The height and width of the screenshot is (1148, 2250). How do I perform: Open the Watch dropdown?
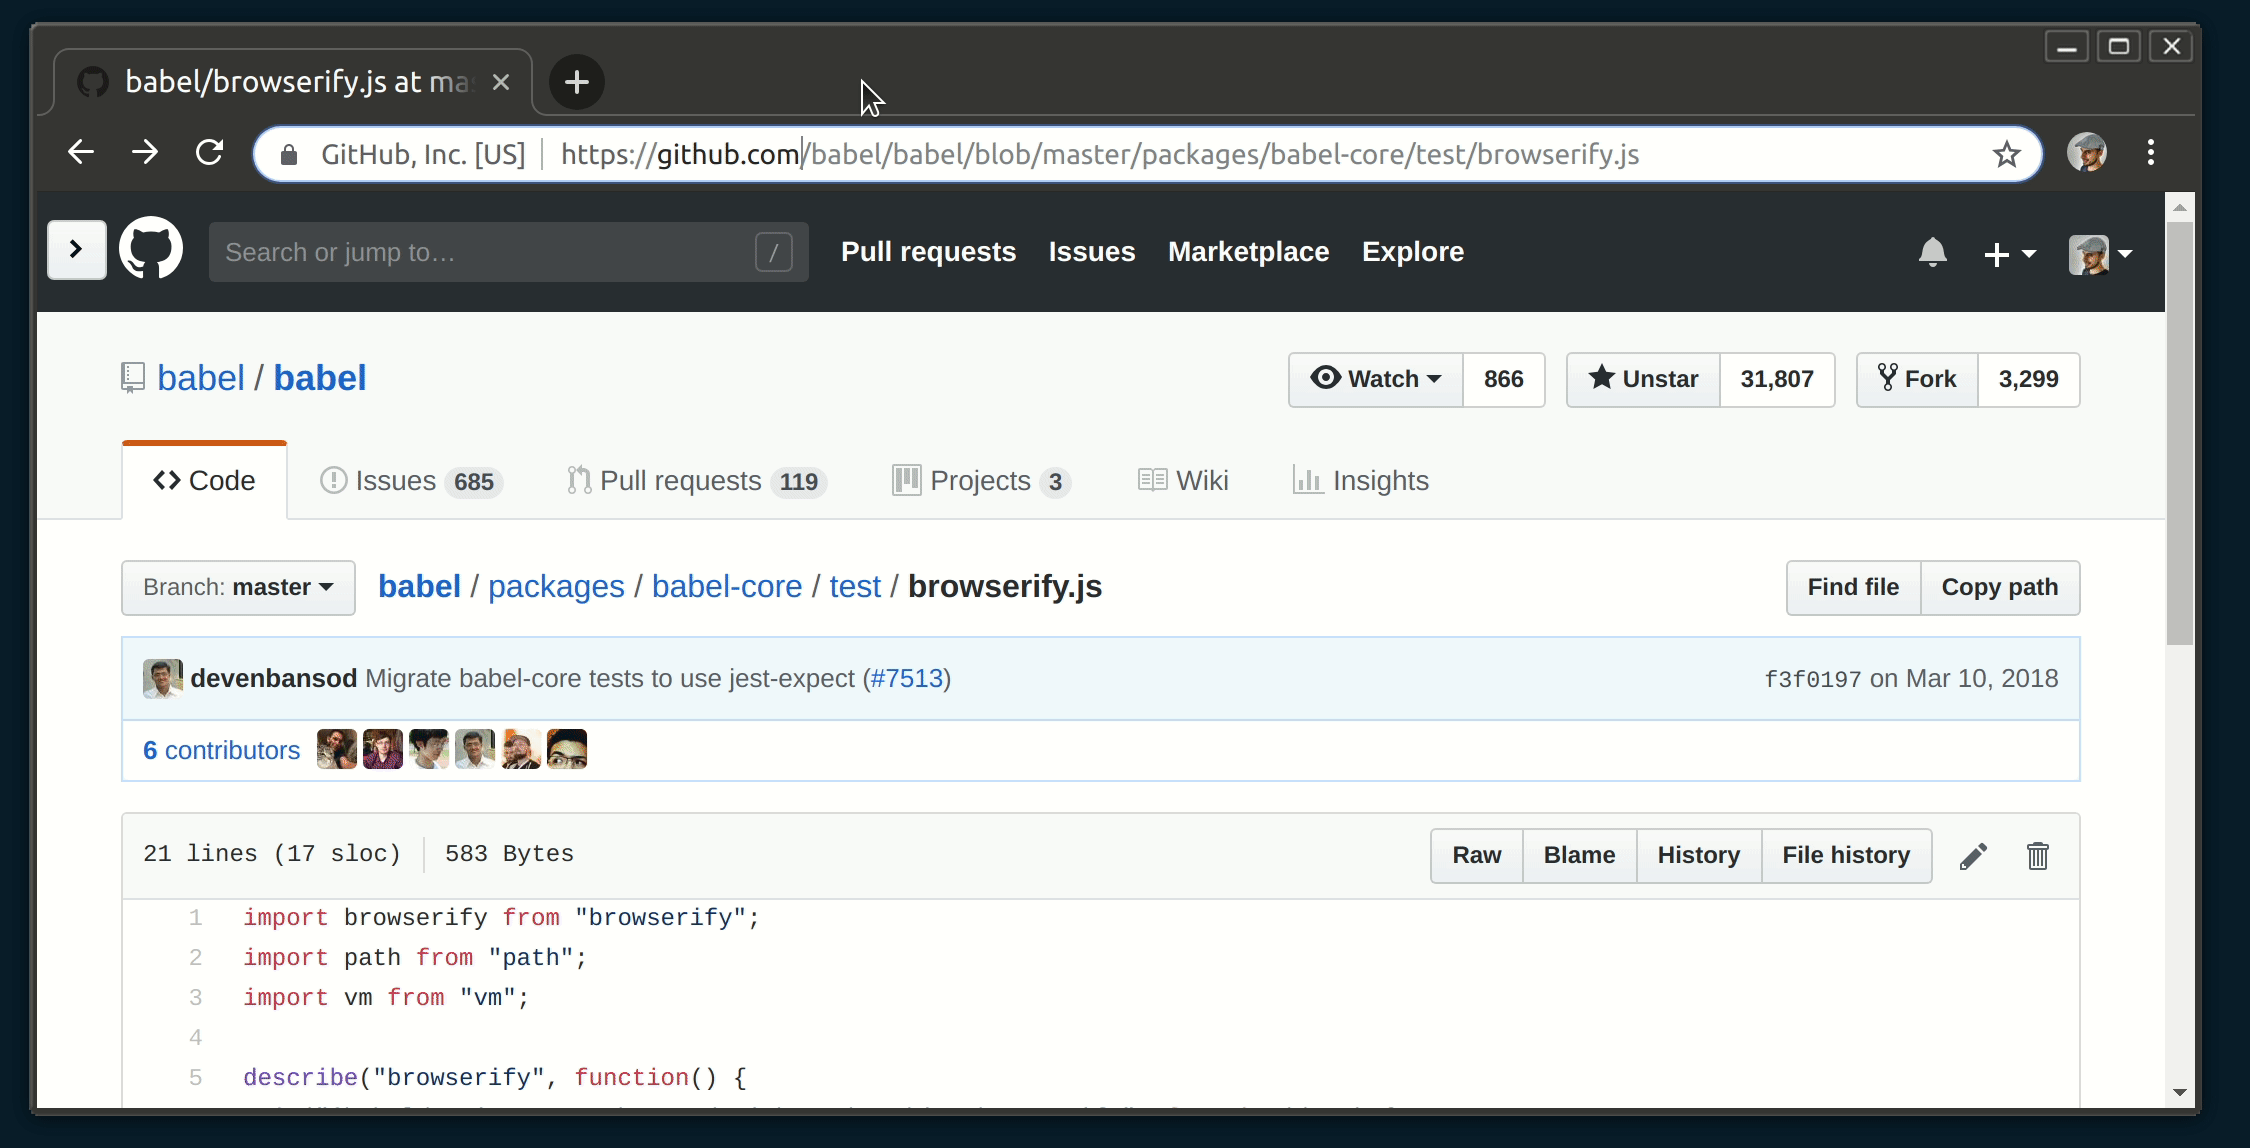tap(1376, 379)
